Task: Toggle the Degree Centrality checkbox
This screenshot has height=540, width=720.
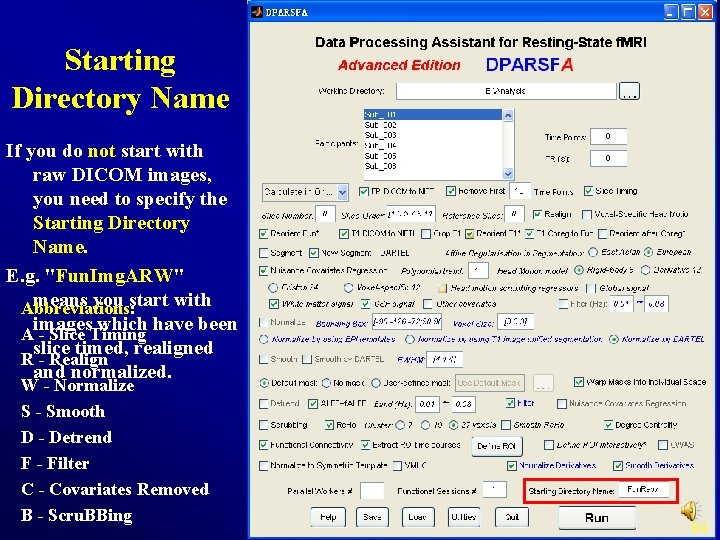Action: [608, 425]
